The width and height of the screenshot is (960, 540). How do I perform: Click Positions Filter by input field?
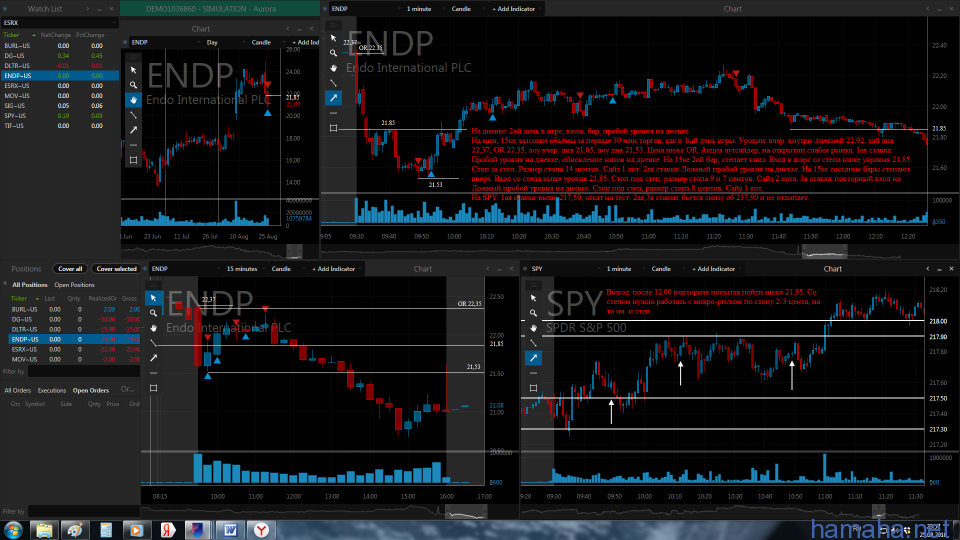(x=84, y=372)
